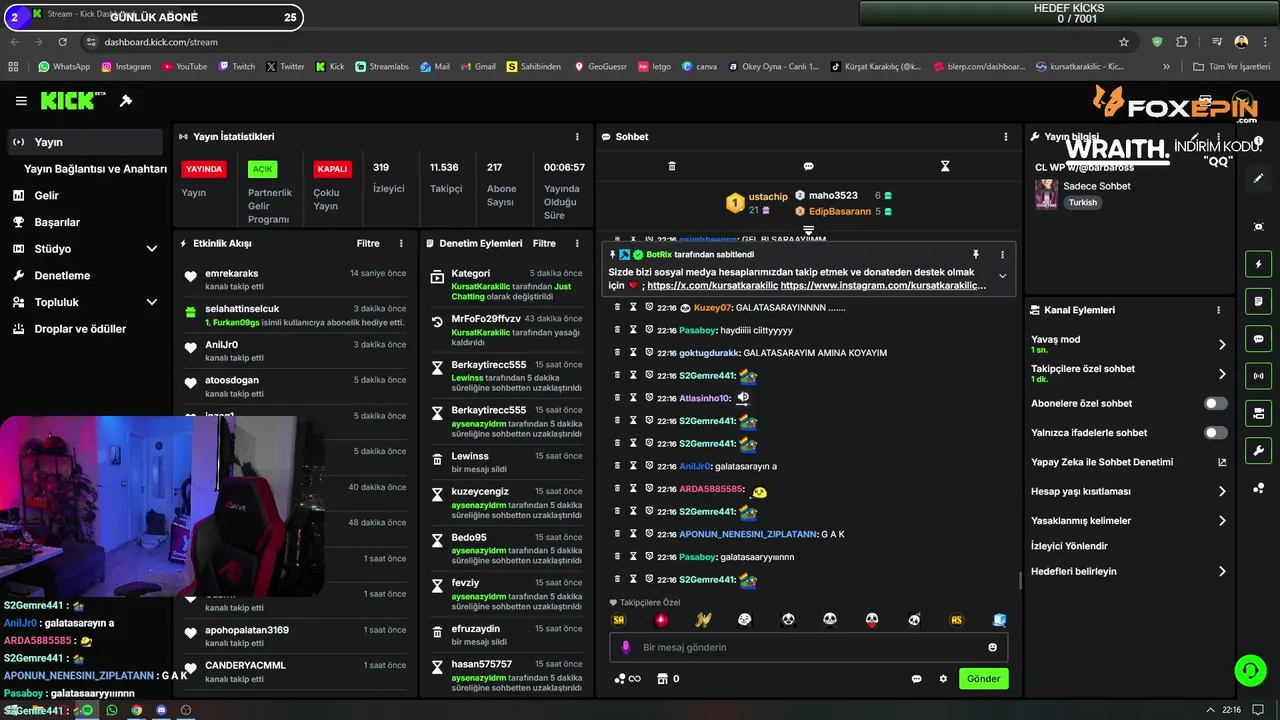
Task: Open the x.com/kursatkarakilic link
Action: [x=711, y=286]
